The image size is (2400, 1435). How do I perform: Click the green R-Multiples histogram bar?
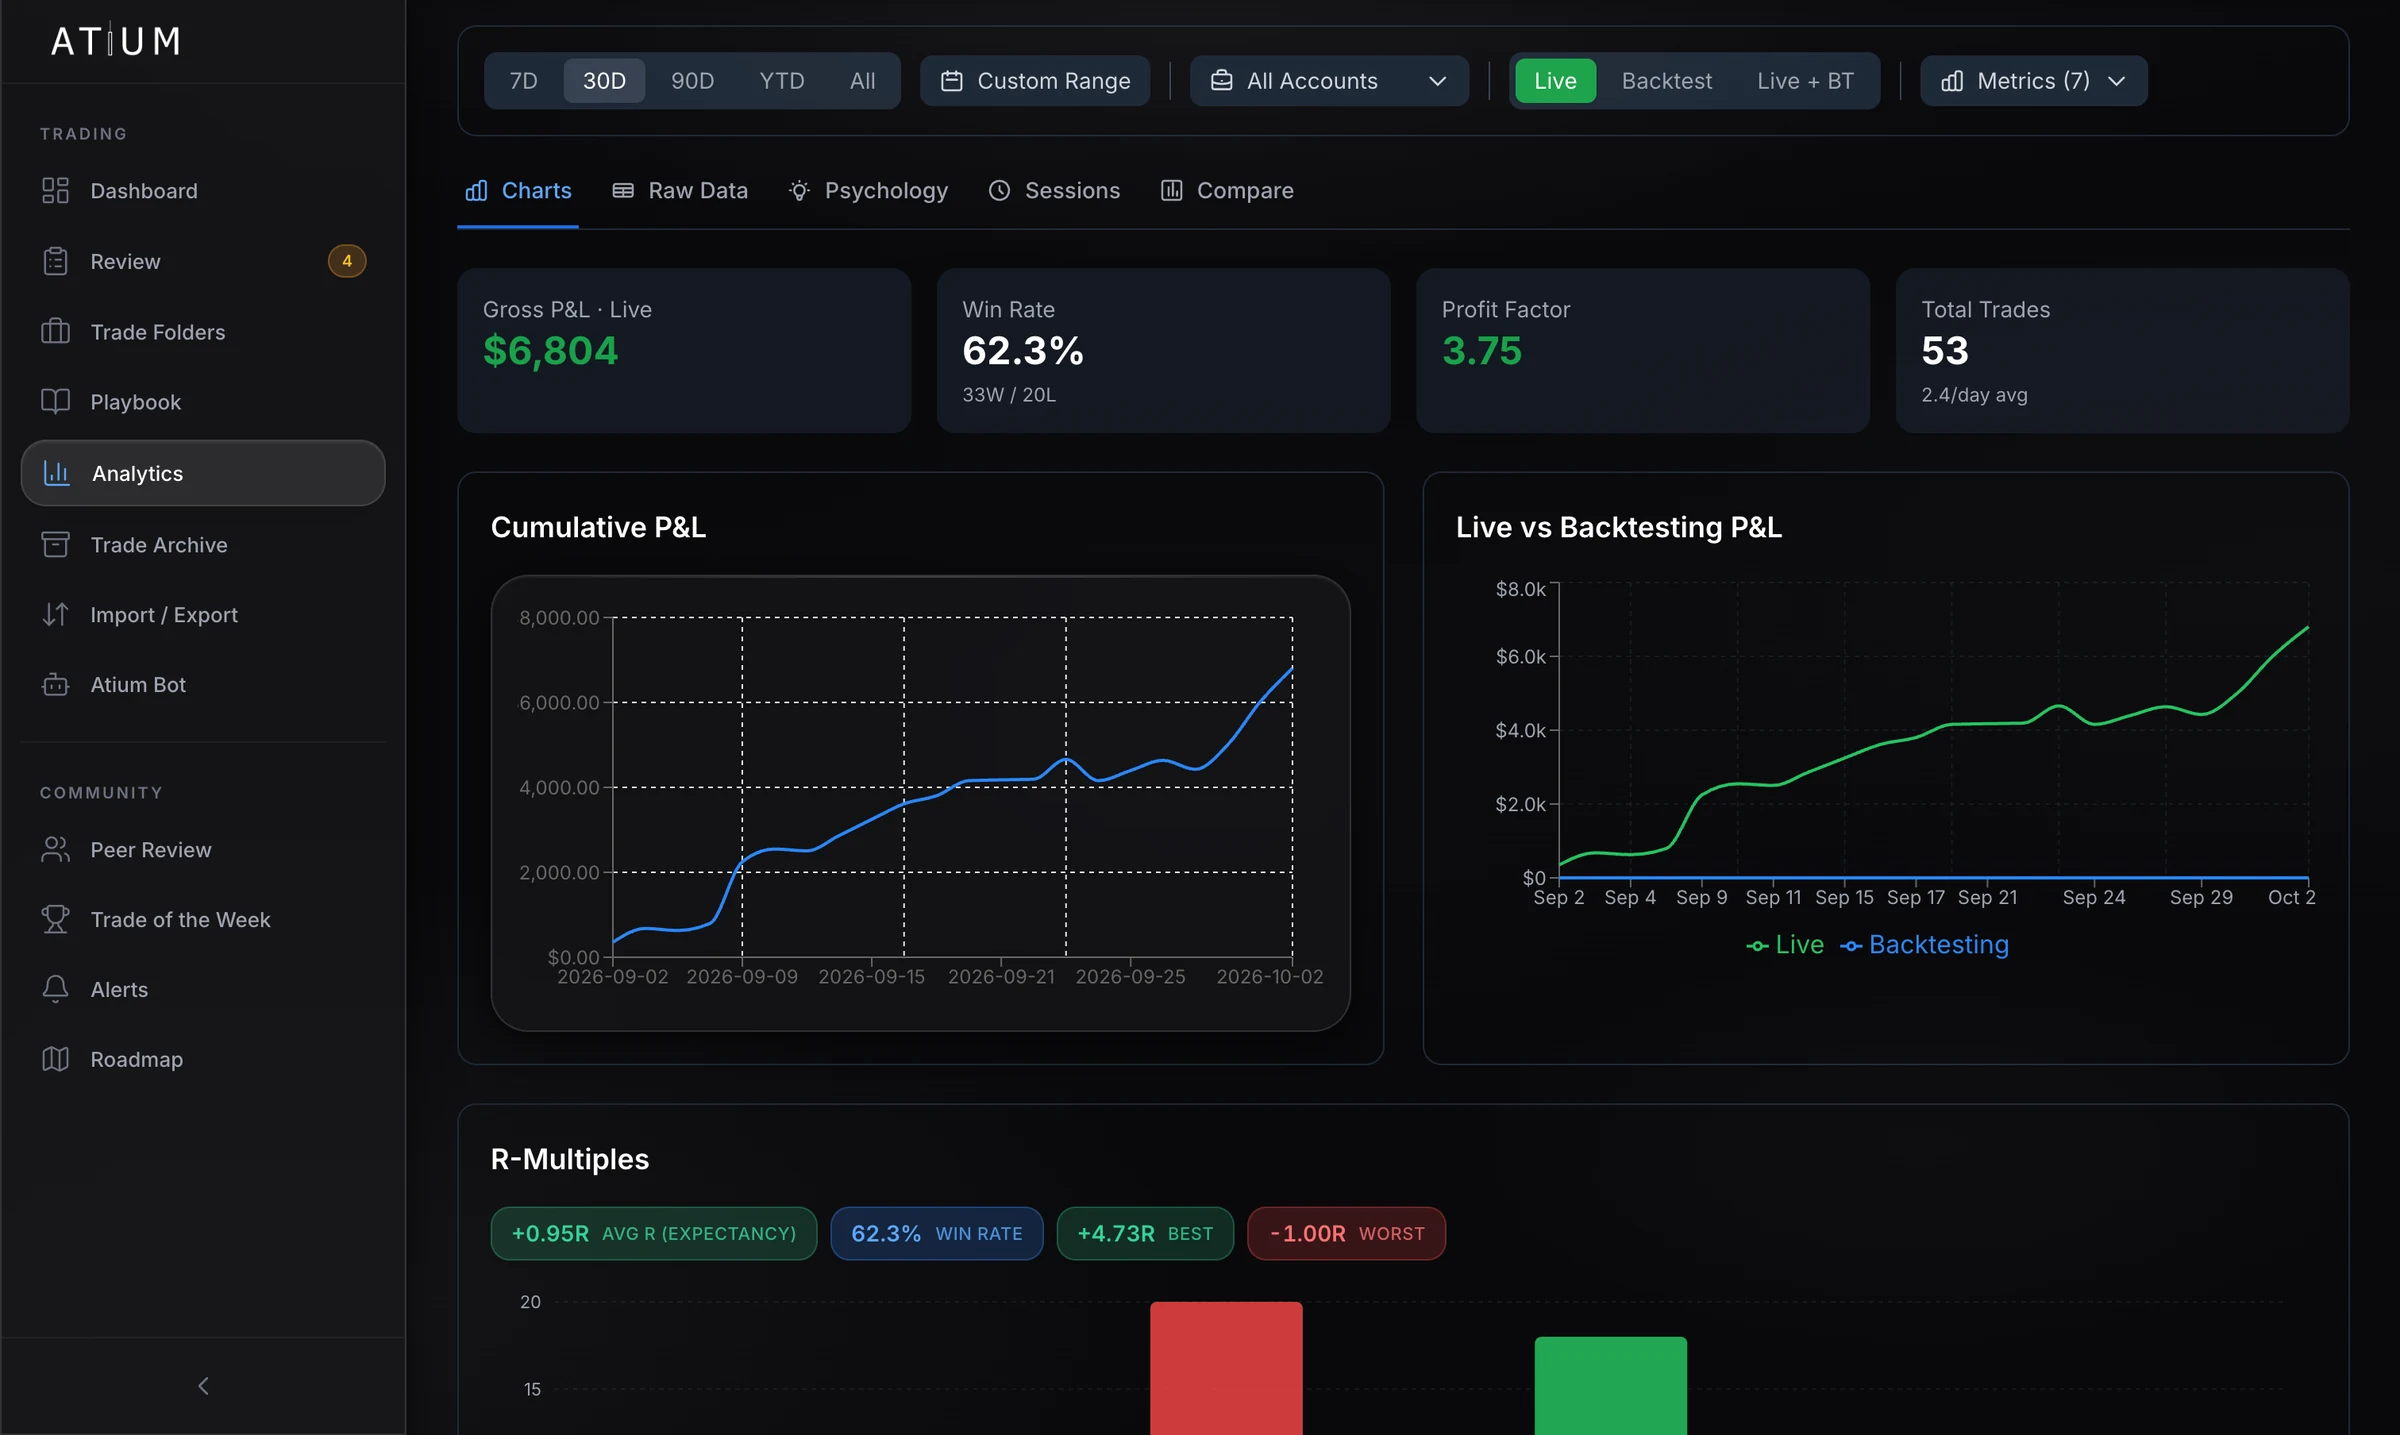click(x=1610, y=1385)
